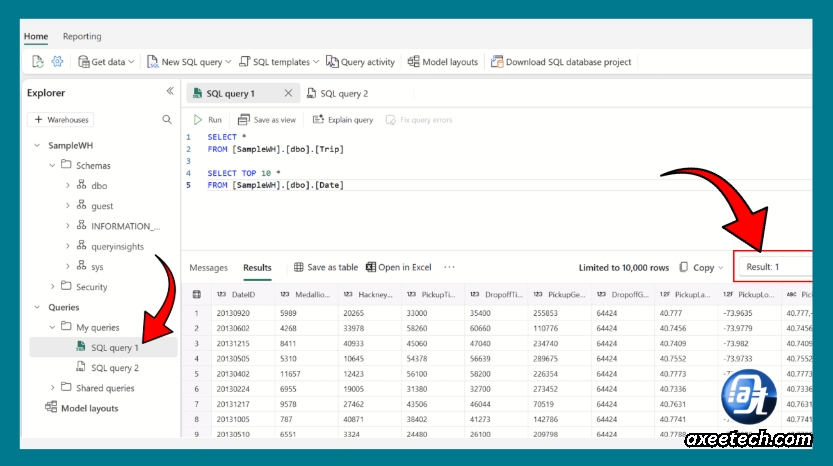833x466 pixels.
Task: Expand the sys schema
Action: (x=67, y=266)
